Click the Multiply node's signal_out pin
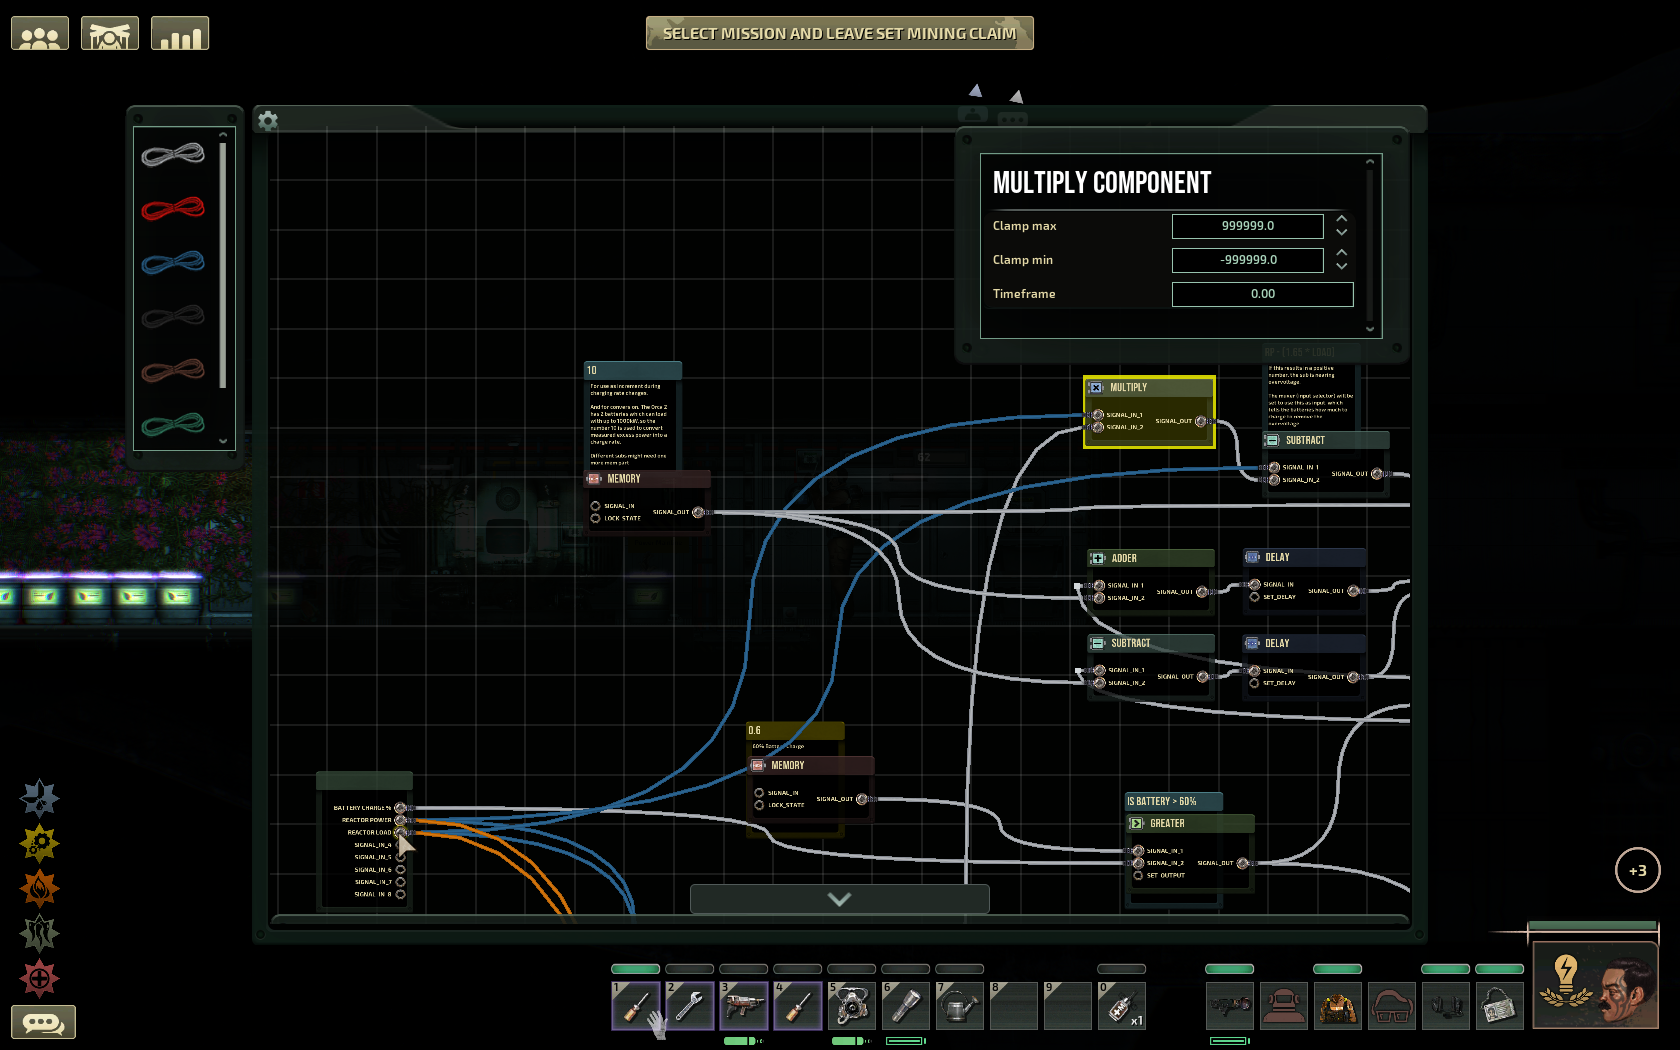The image size is (1680, 1050). coord(1201,421)
